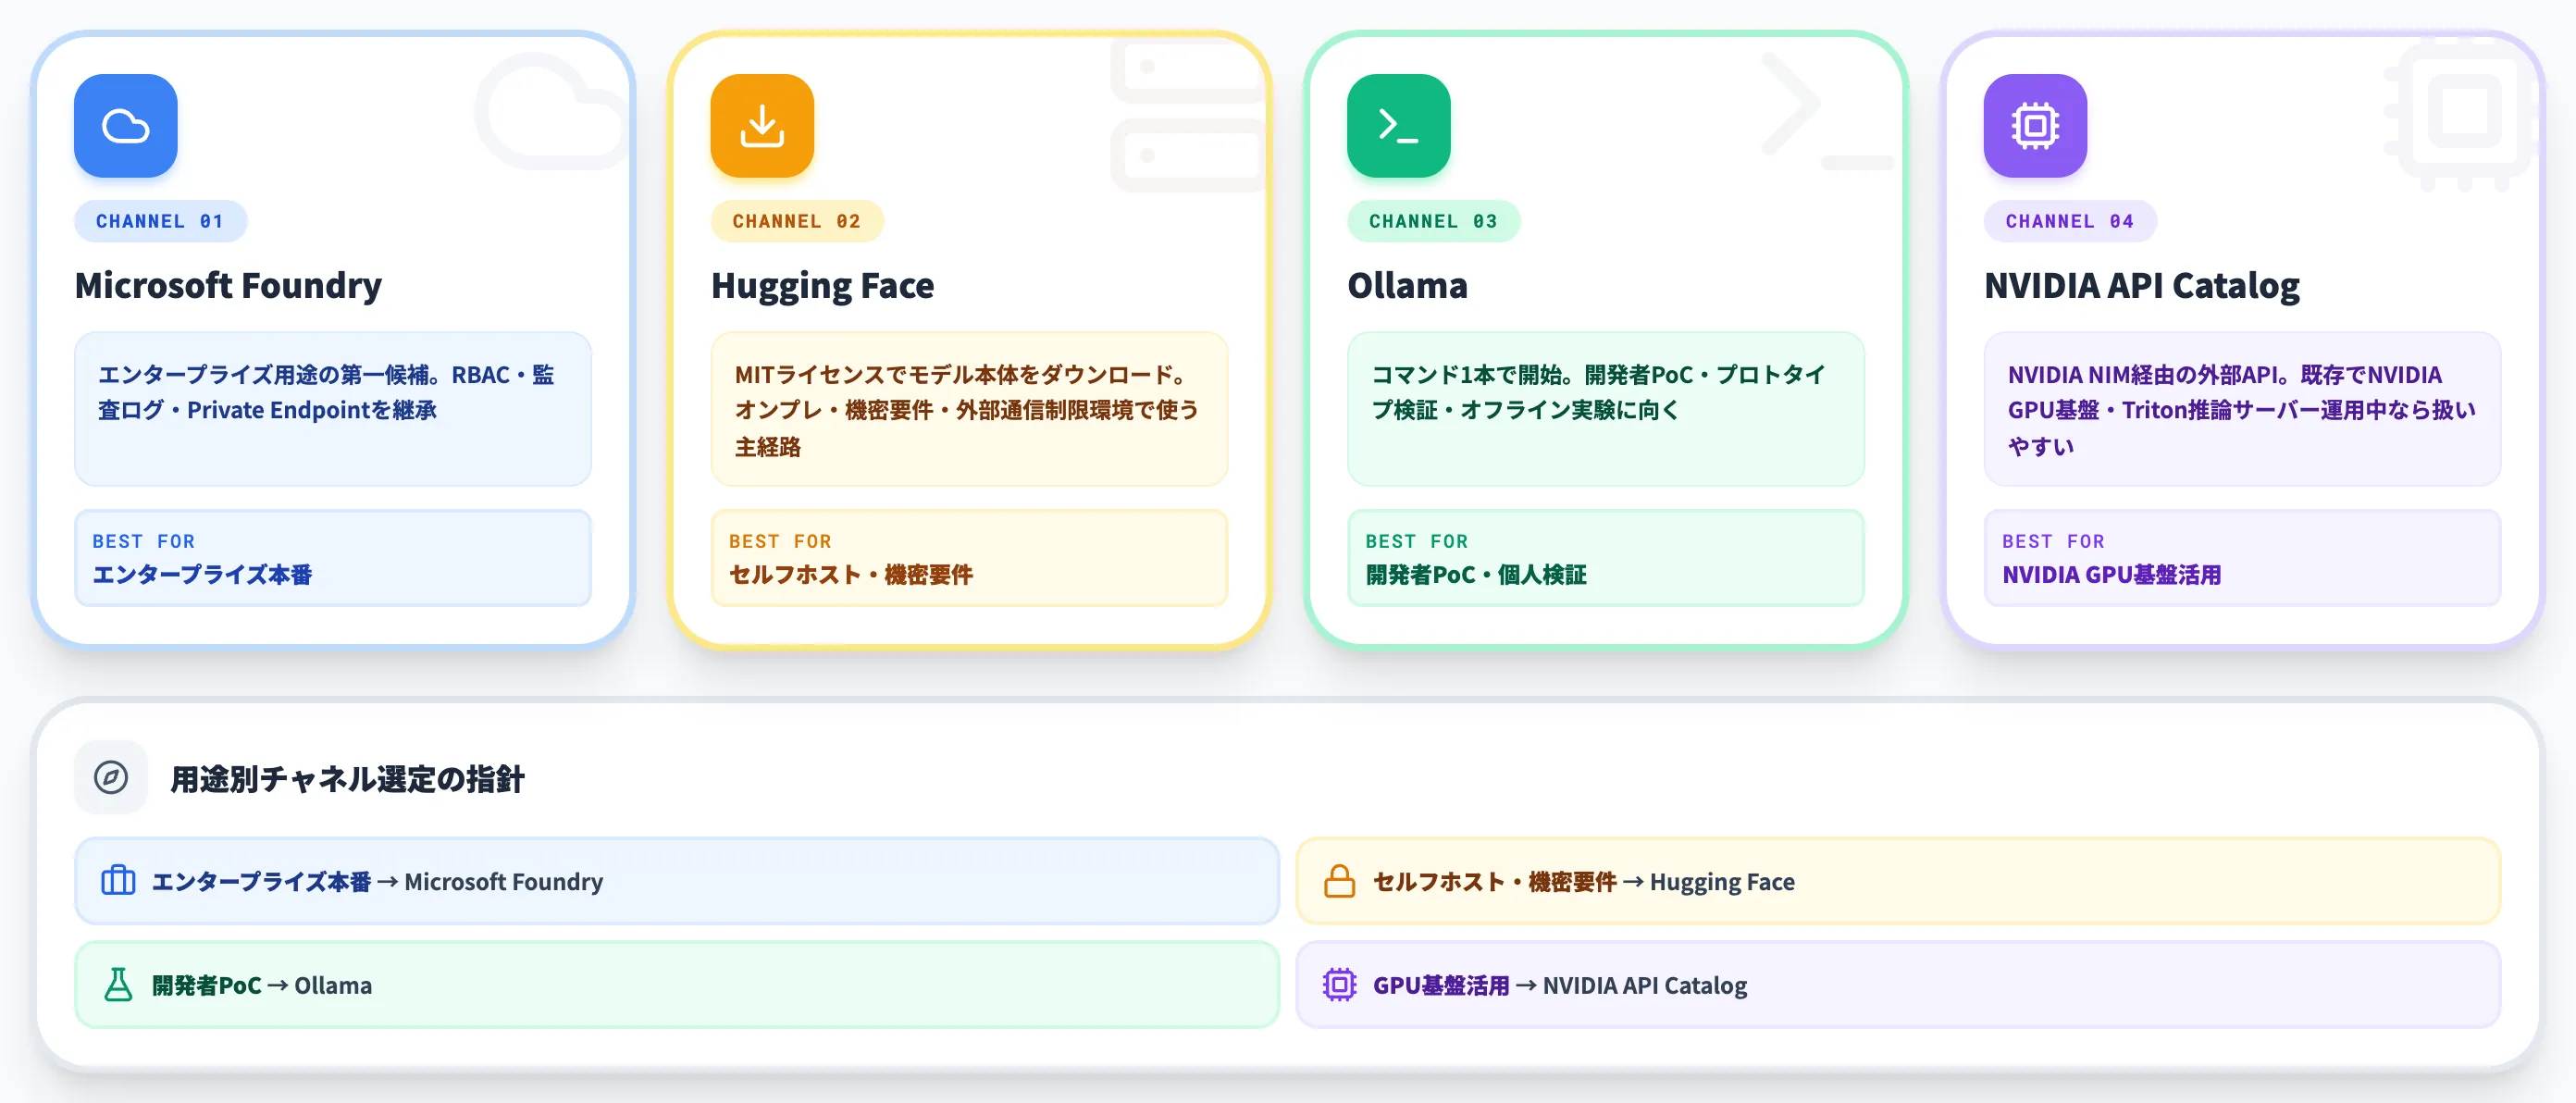Click the briefcase icon in the エンタープライズ本番 row

tap(118, 881)
